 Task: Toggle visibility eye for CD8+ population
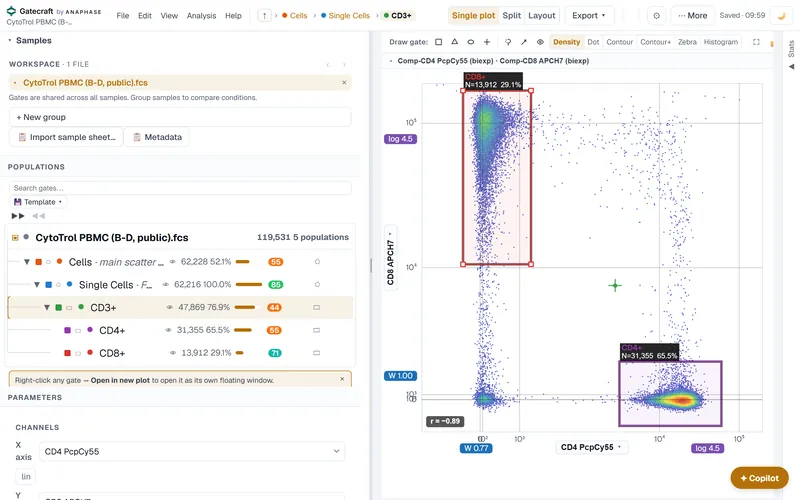point(172,353)
